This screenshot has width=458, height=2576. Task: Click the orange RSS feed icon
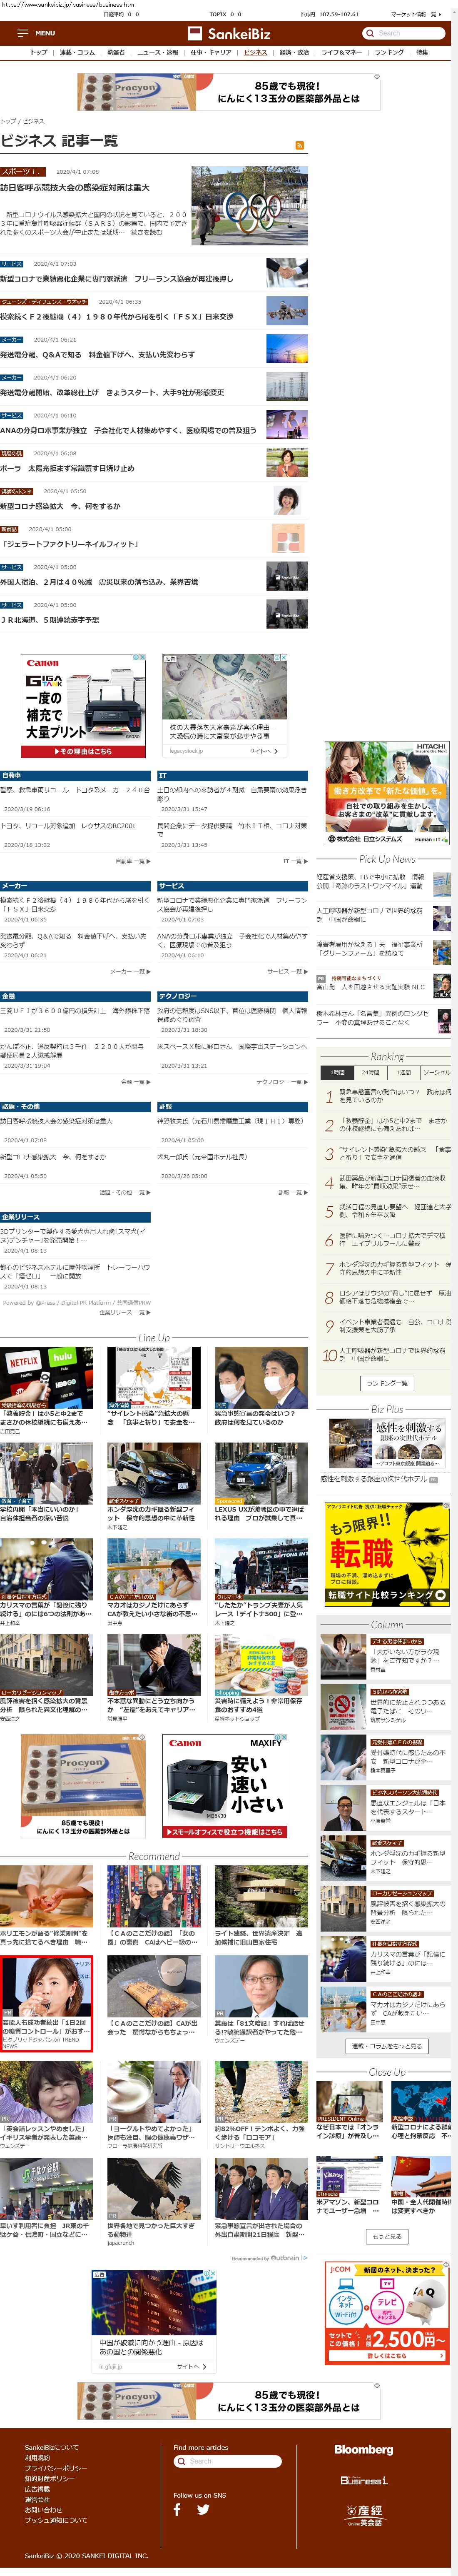[x=299, y=145]
